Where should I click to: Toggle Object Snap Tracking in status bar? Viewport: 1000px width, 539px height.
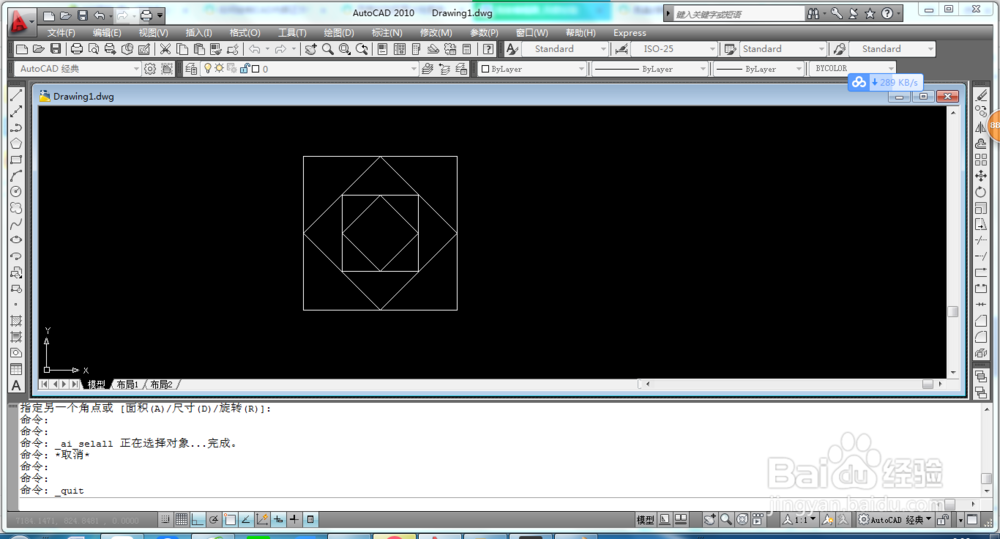pyautogui.click(x=246, y=520)
